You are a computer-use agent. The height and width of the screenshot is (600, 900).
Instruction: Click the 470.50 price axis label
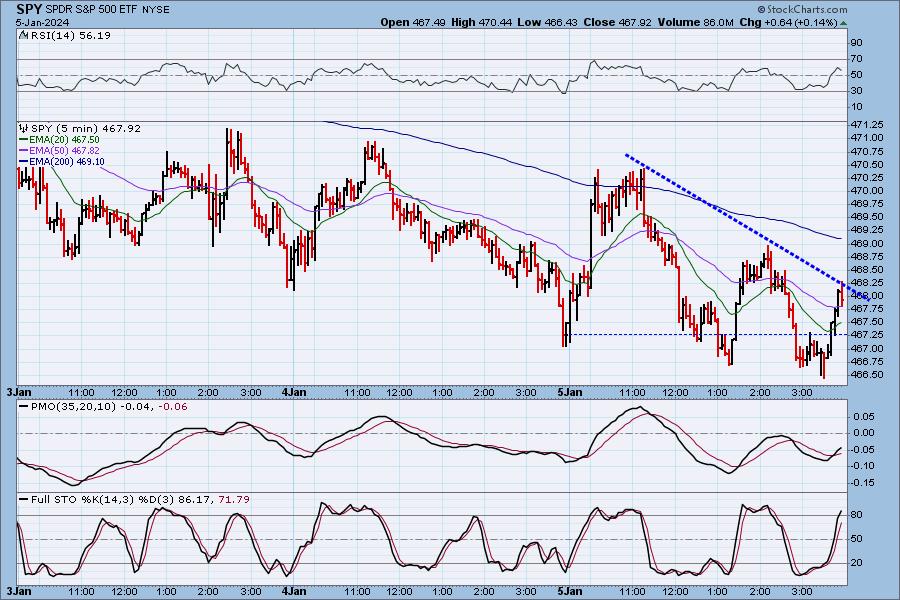[867, 164]
